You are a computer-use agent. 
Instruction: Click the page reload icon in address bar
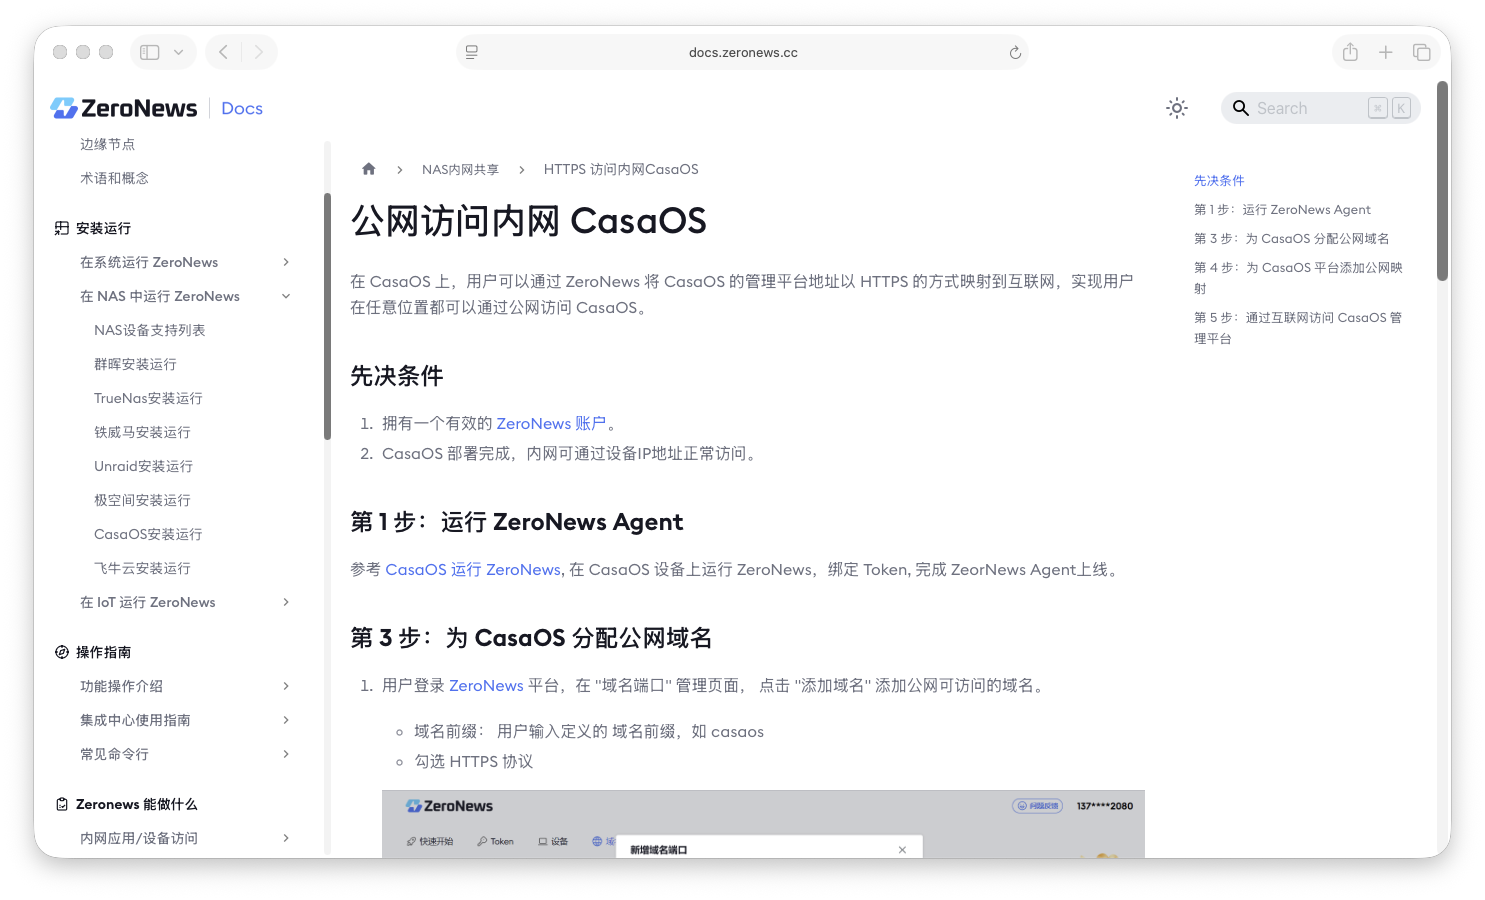[x=1014, y=52]
